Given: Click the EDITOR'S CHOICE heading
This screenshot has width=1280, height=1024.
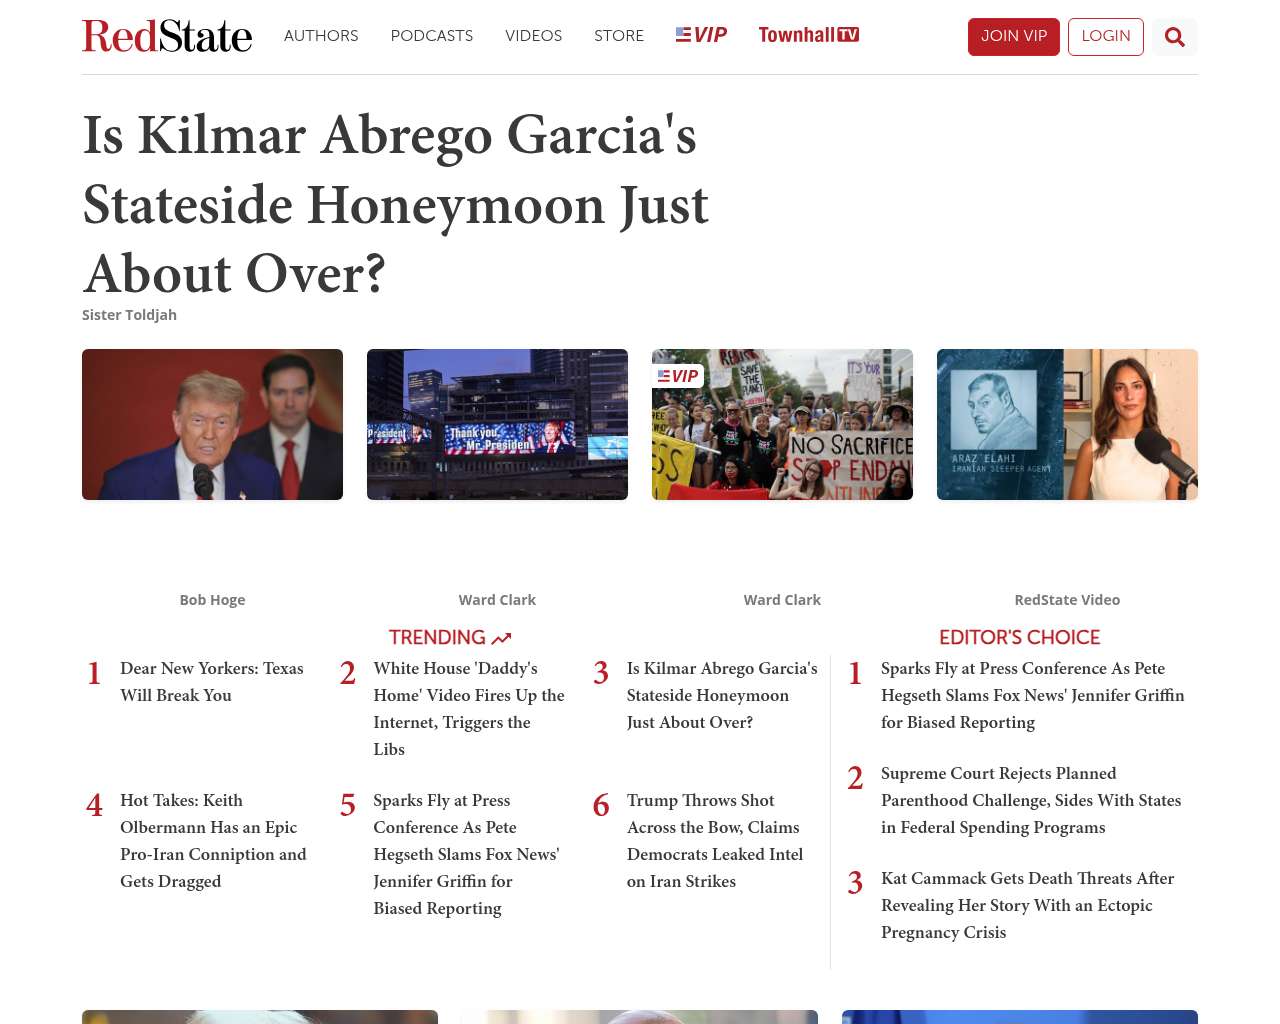Looking at the screenshot, I should (1019, 637).
